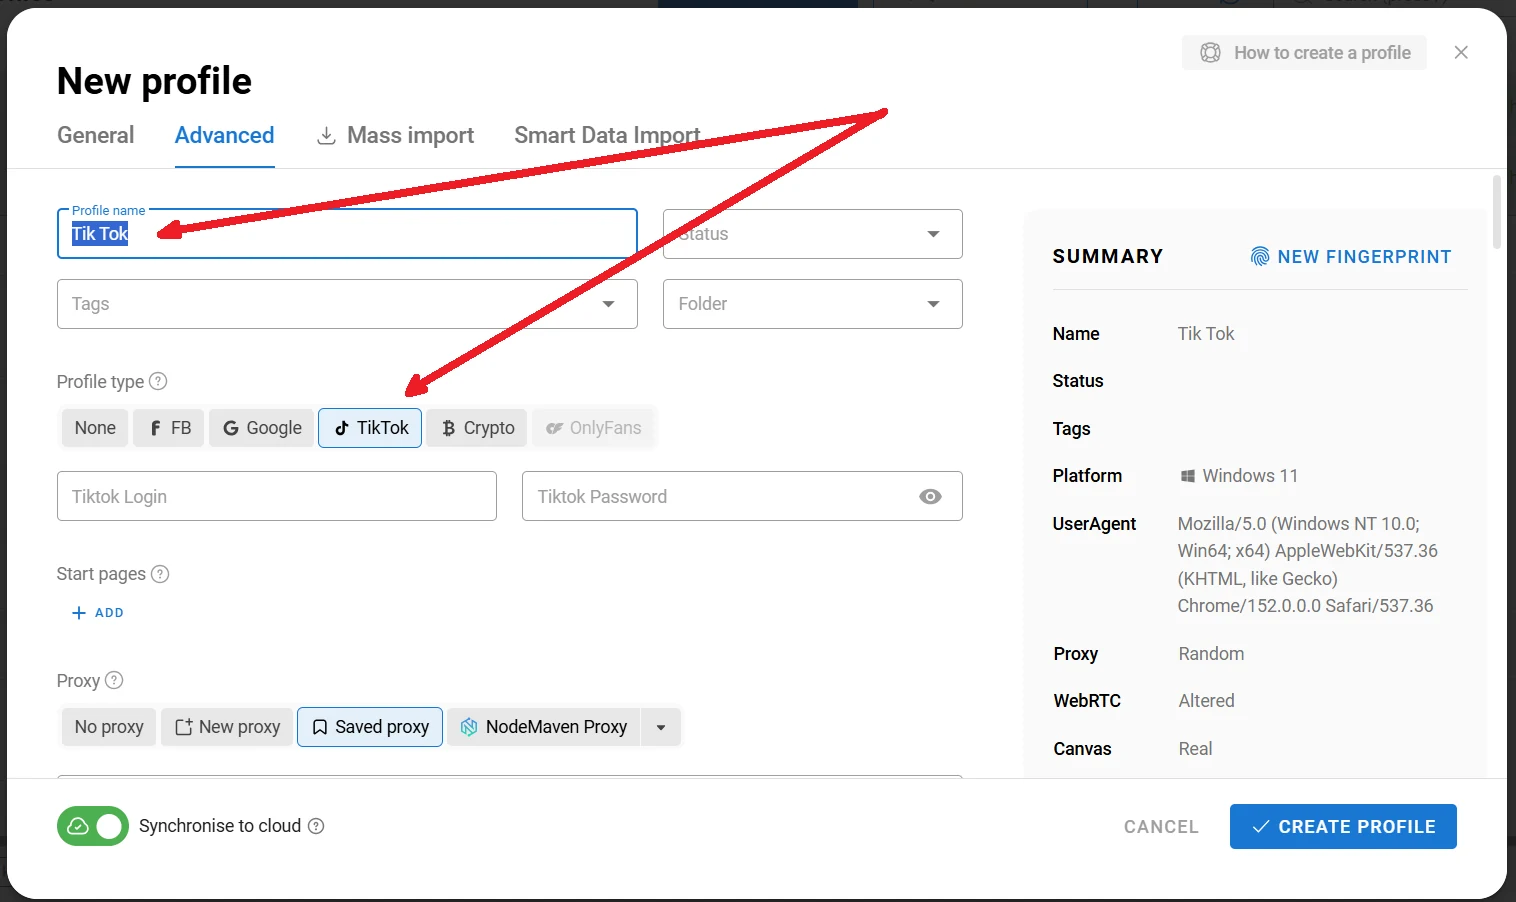Toggle password visibility eye icon
The height and width of the screenshot is (902, 1516).
(930, 497)
